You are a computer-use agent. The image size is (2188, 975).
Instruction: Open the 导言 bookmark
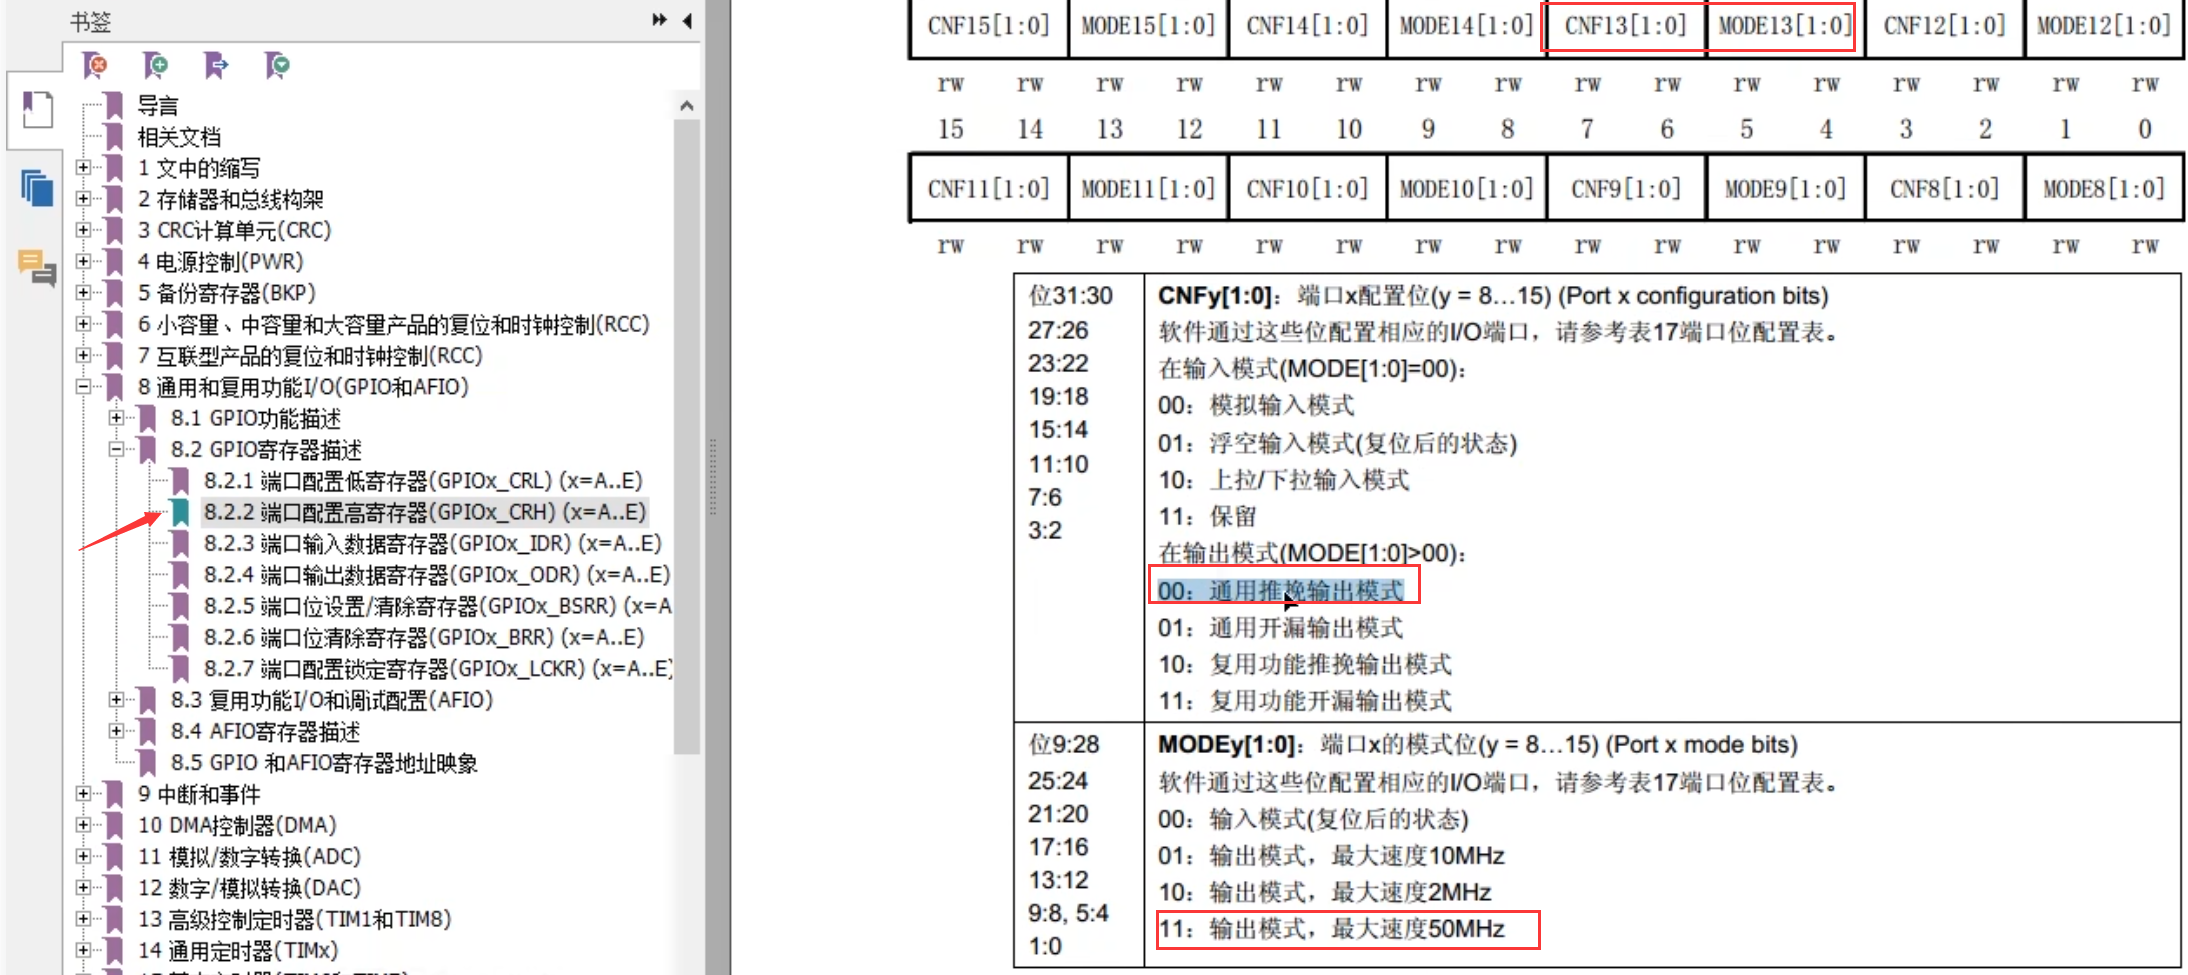click(x=157, y=106)
